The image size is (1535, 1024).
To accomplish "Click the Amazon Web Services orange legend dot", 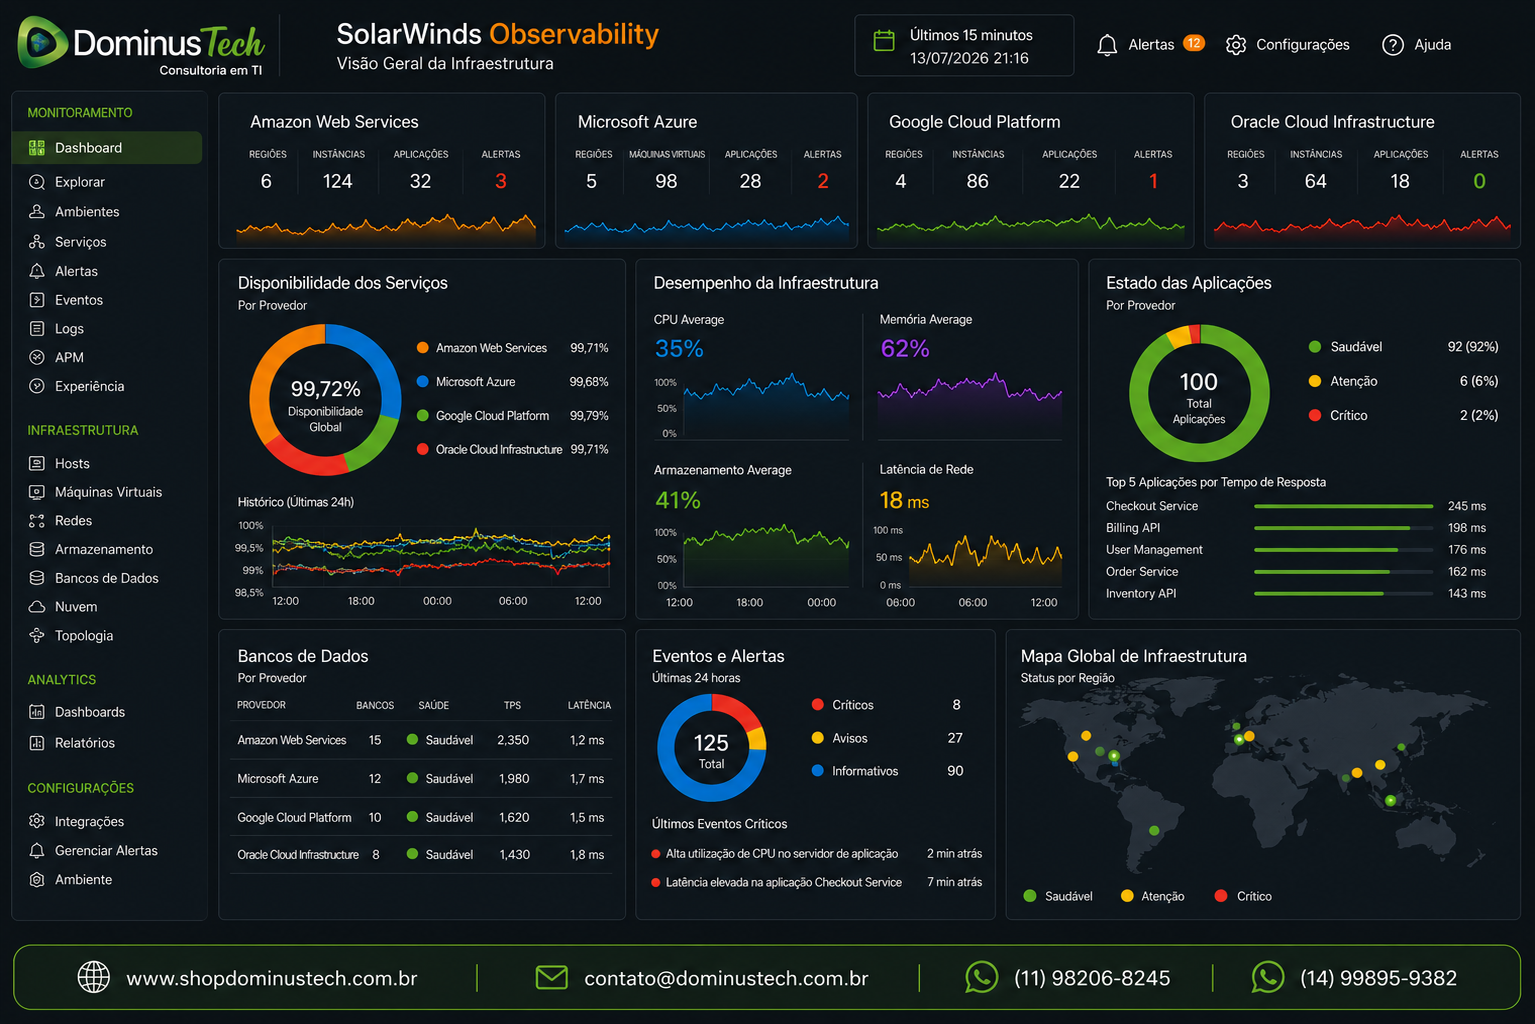I will tap(423, 348).
